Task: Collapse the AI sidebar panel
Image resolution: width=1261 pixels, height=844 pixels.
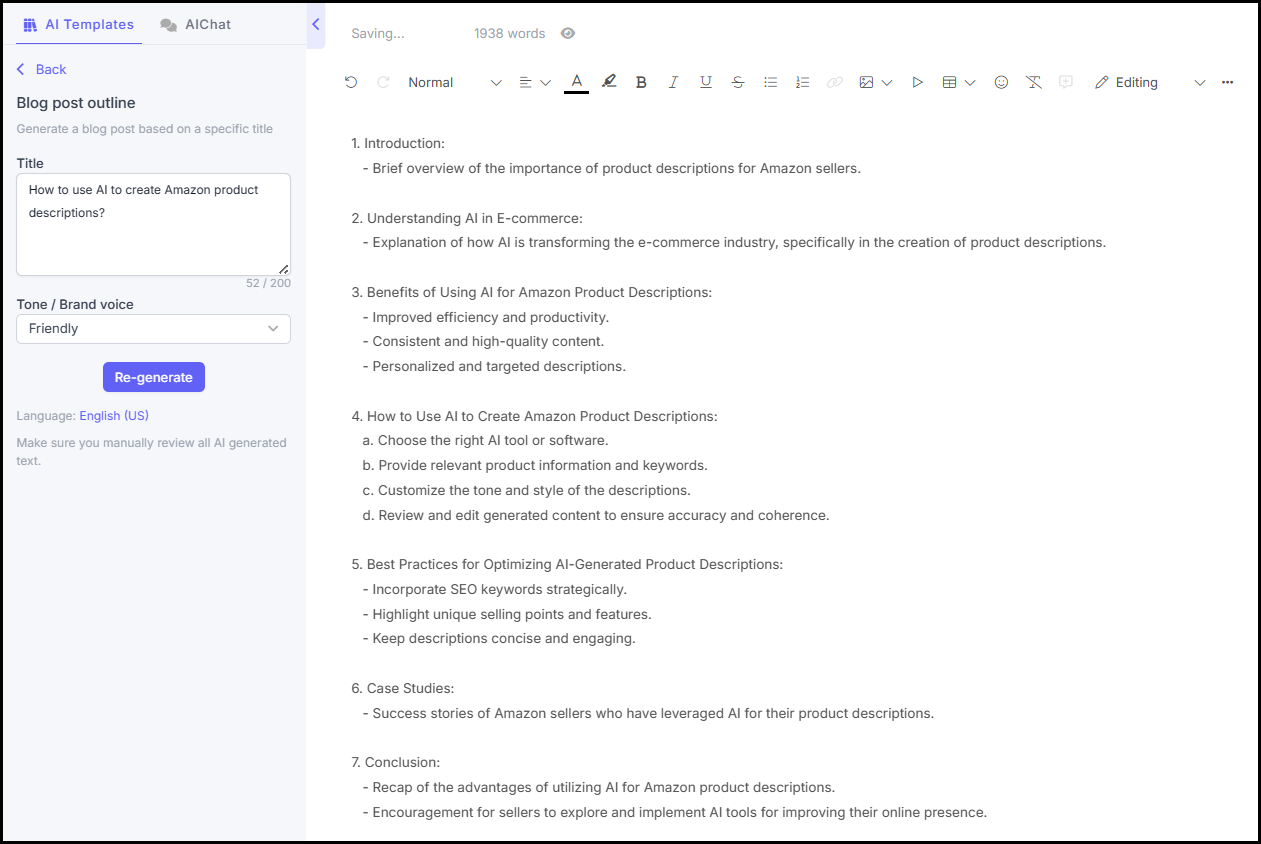Action: point(316,24)
